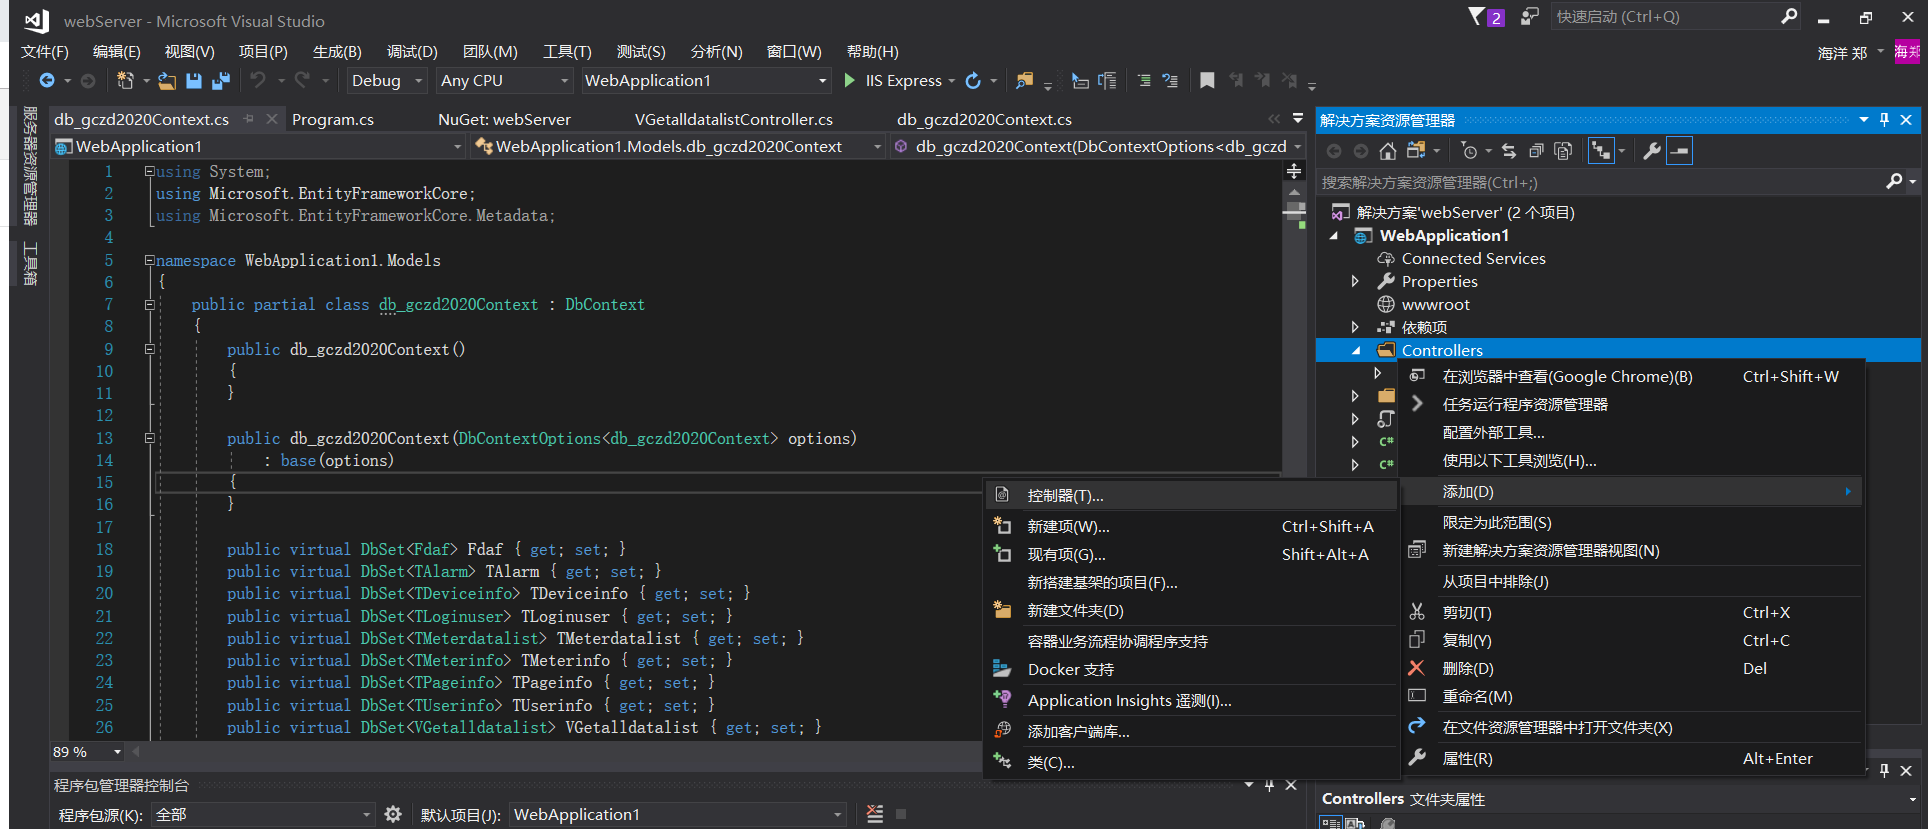The image size is (1928, 829).
Task: Click the Find in Files toolbar icon
Action: tap(1024, 81)
